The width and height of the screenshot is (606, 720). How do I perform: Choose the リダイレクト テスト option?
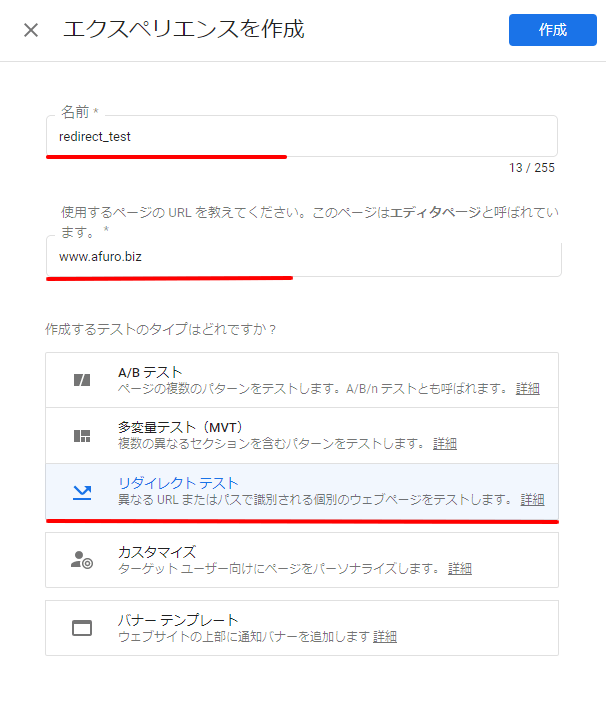click(x=302, y=491)
